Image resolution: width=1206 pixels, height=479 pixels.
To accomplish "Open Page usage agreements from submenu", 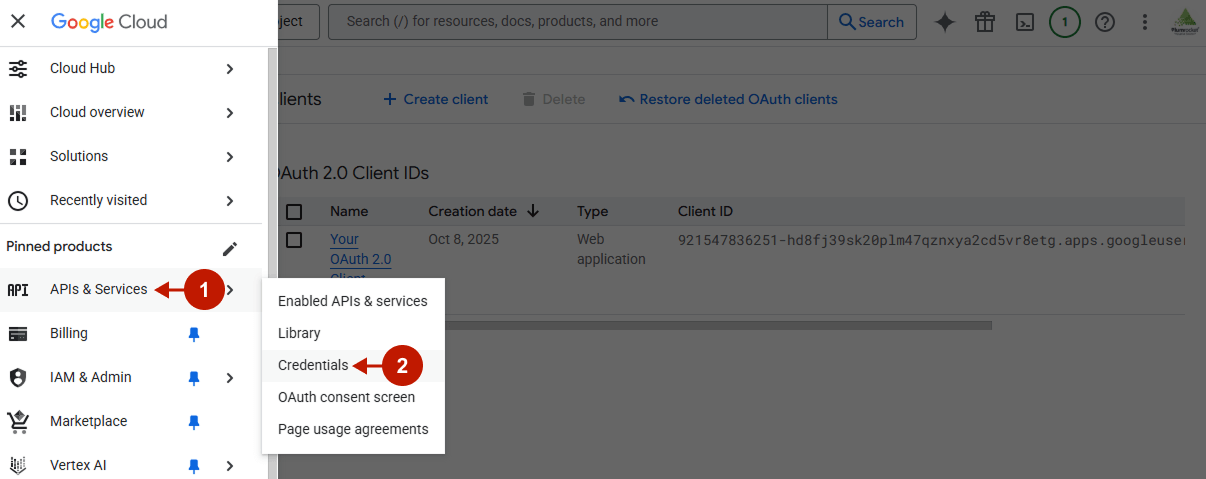I will pyautogui.click(x=353, y=429).
